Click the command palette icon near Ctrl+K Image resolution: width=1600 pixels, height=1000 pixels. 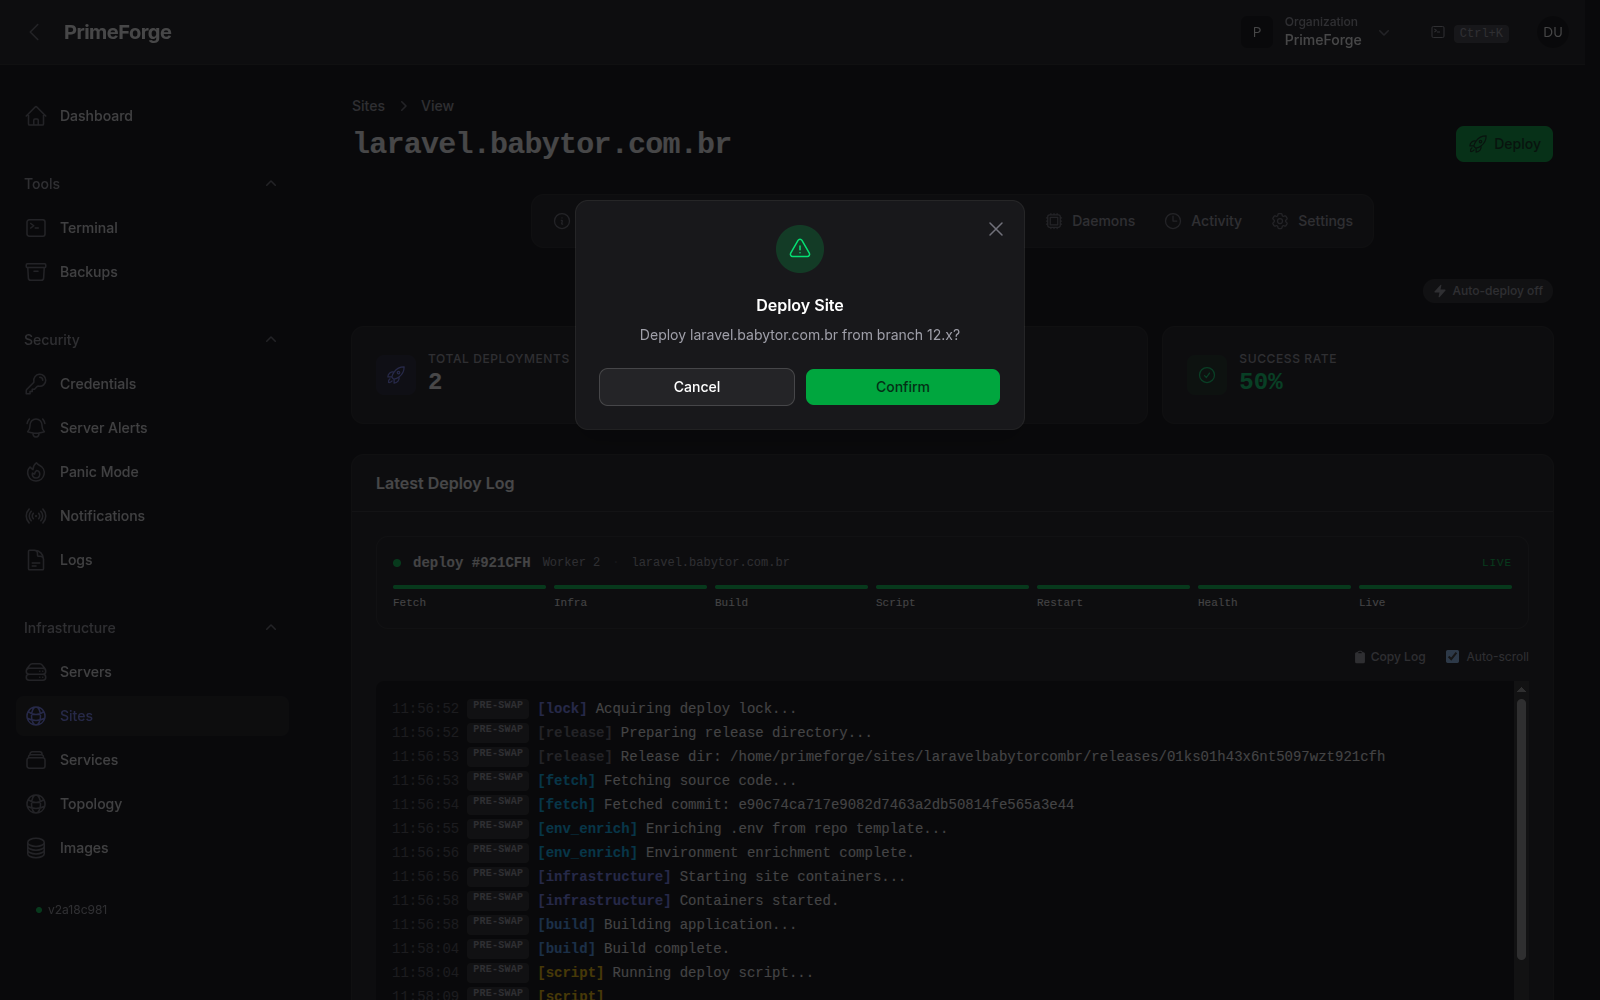coord(1438,32)
